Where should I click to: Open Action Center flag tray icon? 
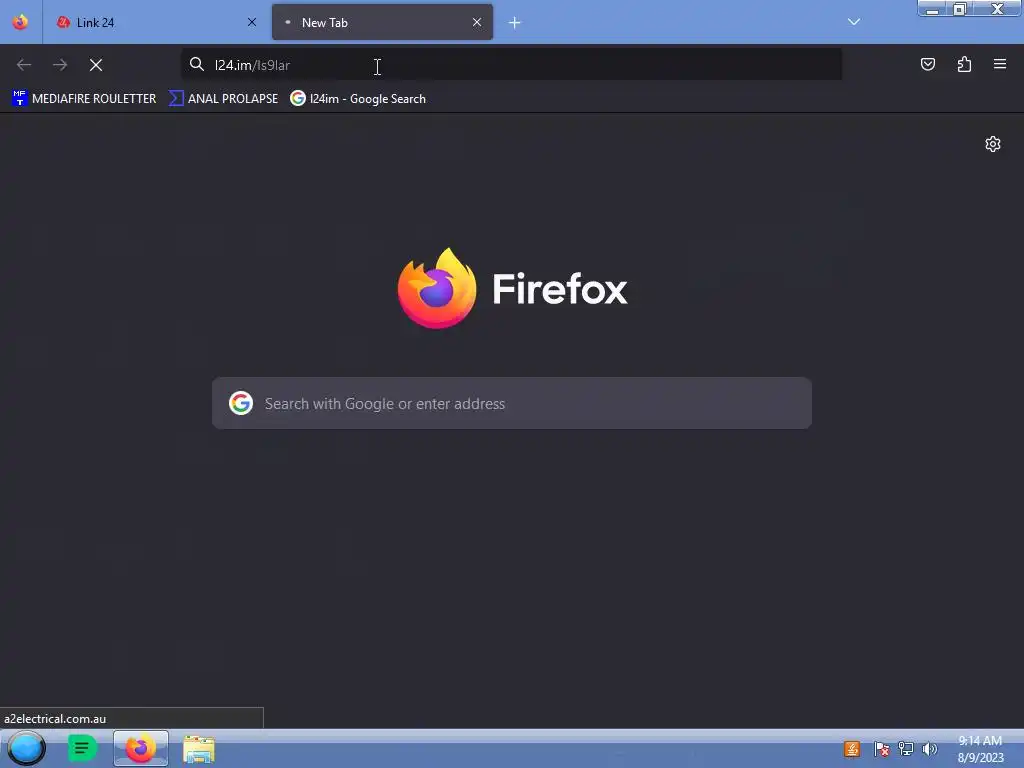[881, 749]
